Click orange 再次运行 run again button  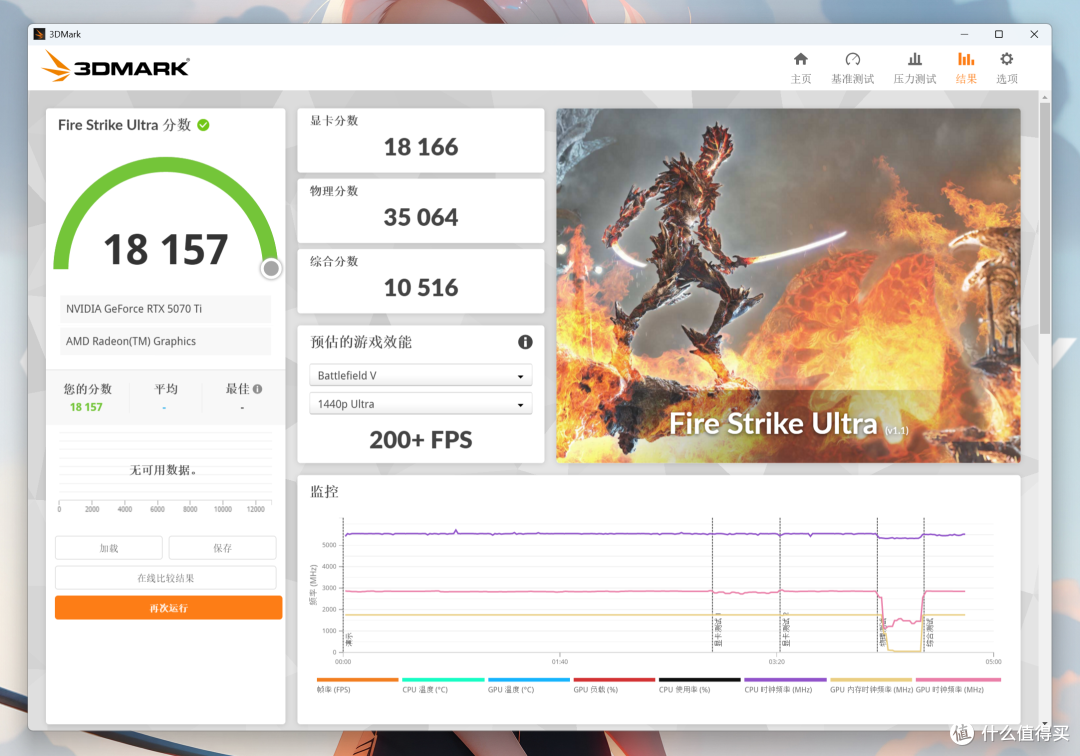point(169,608)
